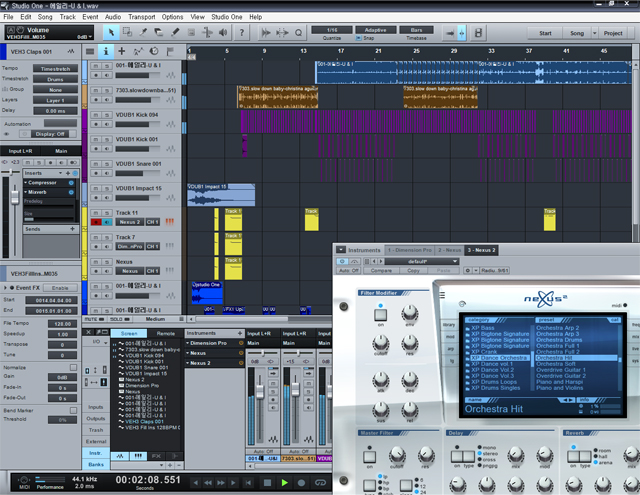The image size is (640, 495).
Task: Select the Eraser tool
Action: click(159, 32)
